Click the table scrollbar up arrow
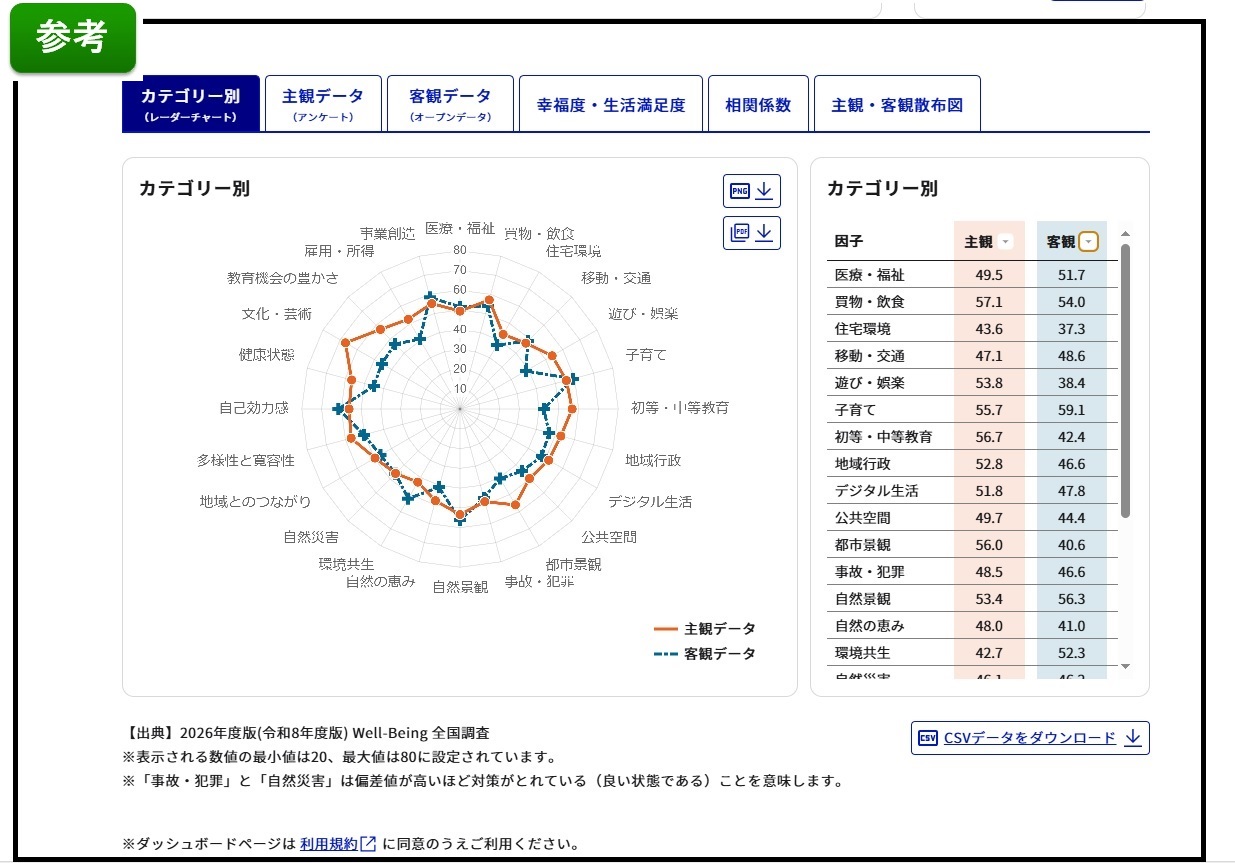 tap(1125, 234)
